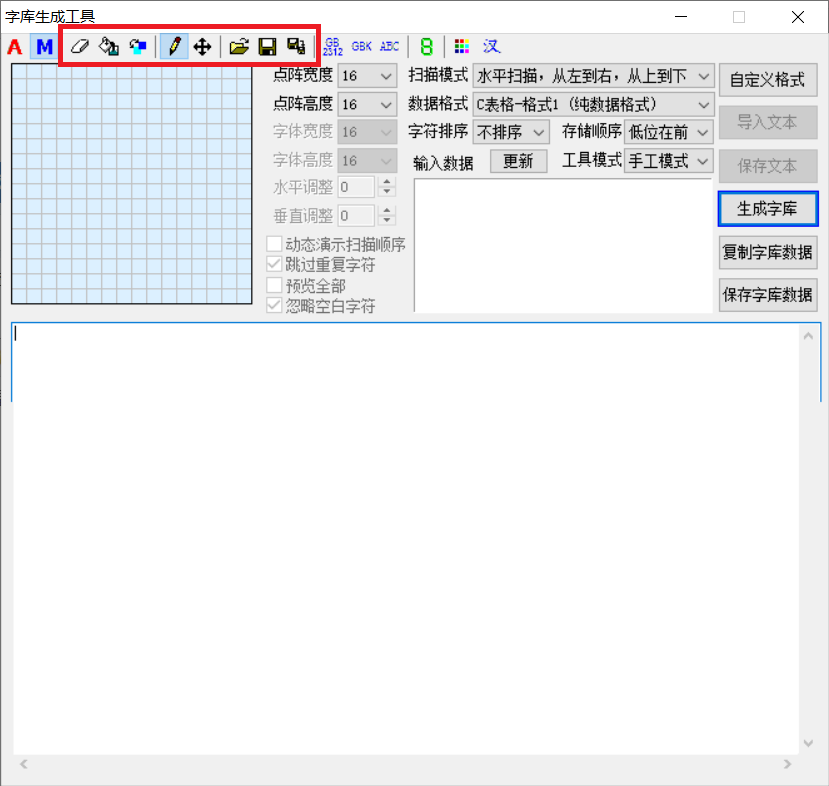Minimize the 字库生成工具 window
Viewport: 829px width, 786px height.
(681, 17)
